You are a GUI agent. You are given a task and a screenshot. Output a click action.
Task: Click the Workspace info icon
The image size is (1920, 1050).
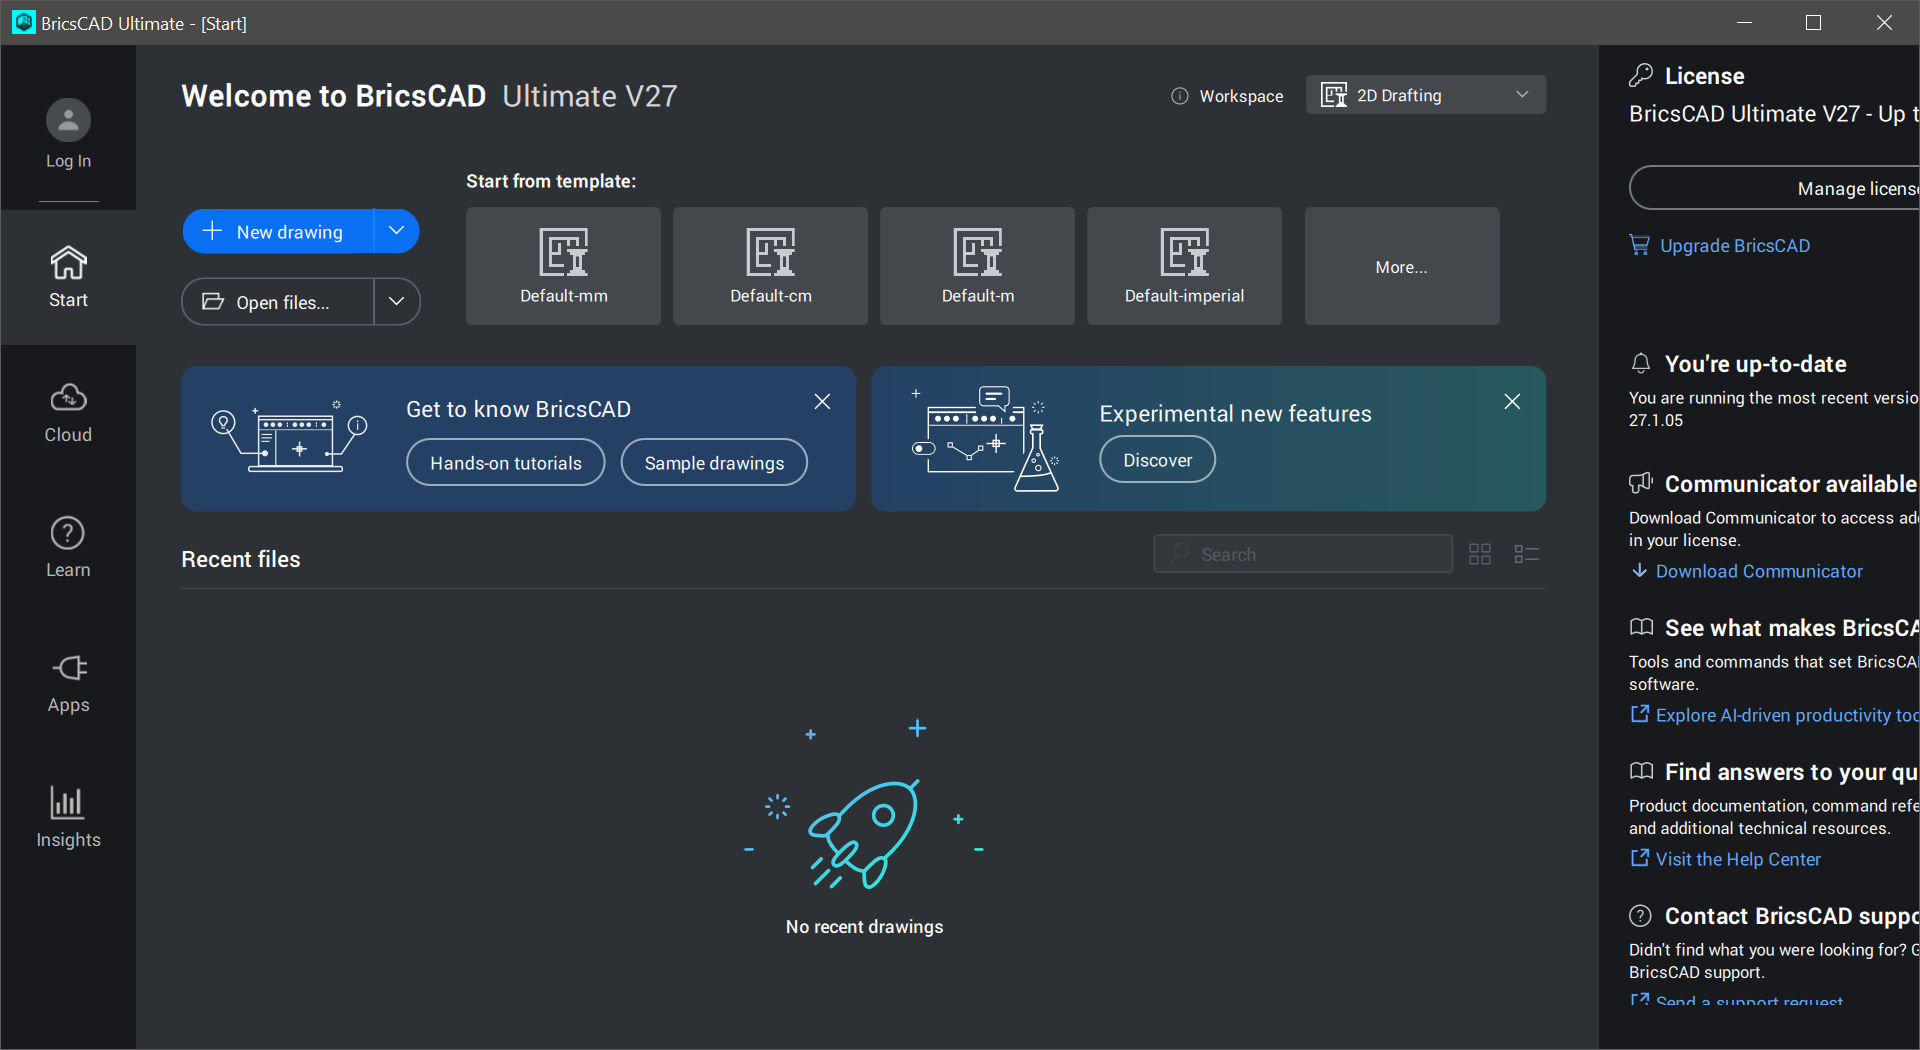(1180, 96)
